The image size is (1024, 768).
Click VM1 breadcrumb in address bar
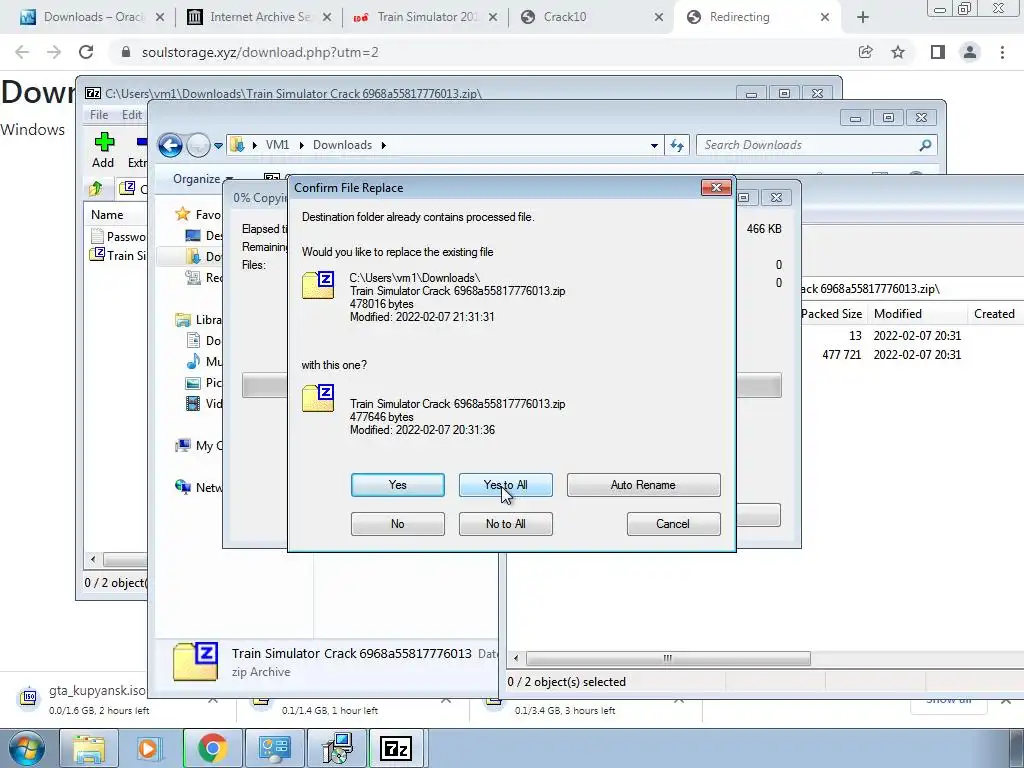tap(277, 145)
